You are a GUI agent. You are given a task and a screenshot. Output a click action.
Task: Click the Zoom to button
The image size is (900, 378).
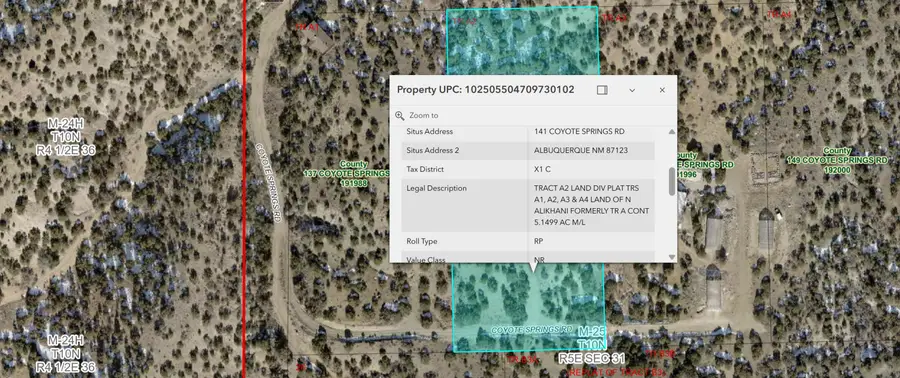pyautogui.click(x=417, y=115)
